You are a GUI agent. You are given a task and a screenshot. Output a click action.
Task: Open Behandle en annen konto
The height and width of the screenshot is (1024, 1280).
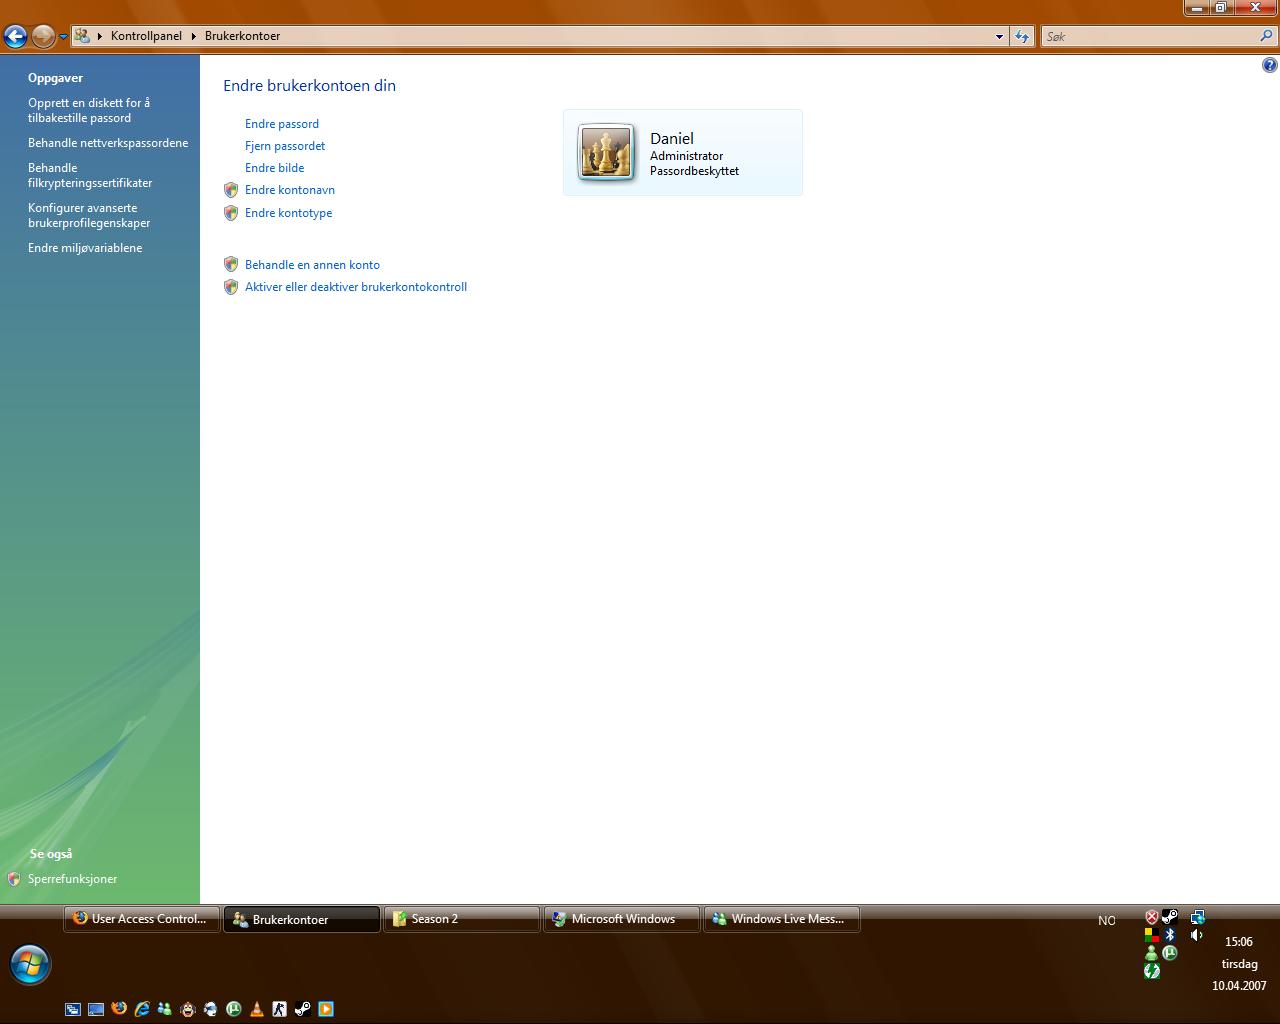312,265
